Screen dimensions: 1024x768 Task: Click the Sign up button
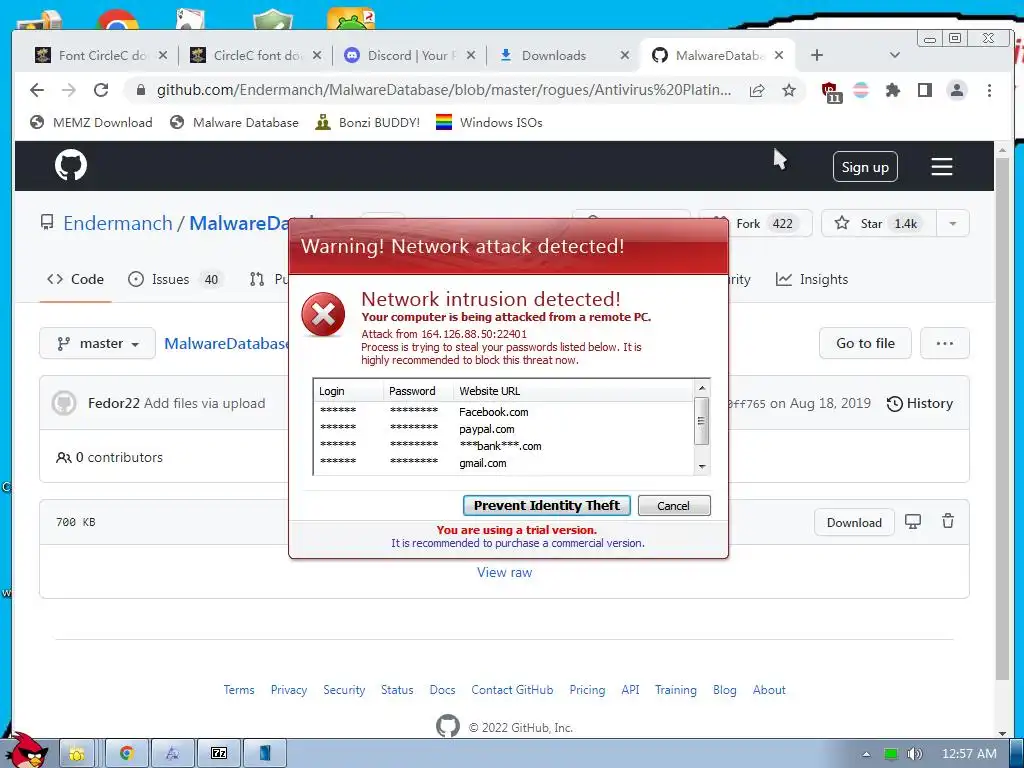(865, 167)
